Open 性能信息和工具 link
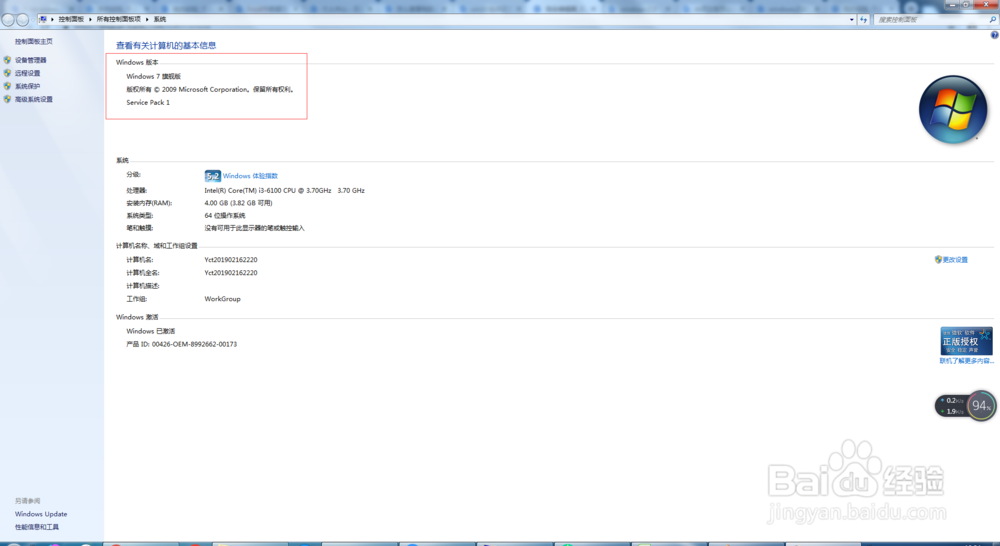 point(37,527)
